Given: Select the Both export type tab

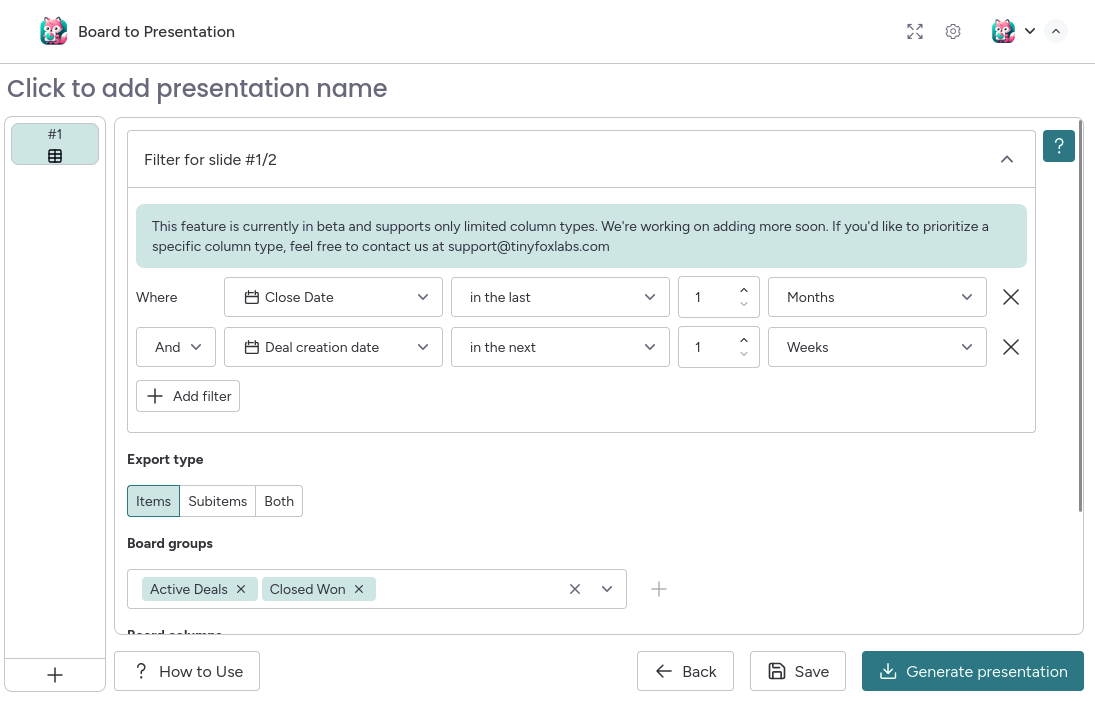Looking at the screenshot, I should tap(278, 501).
